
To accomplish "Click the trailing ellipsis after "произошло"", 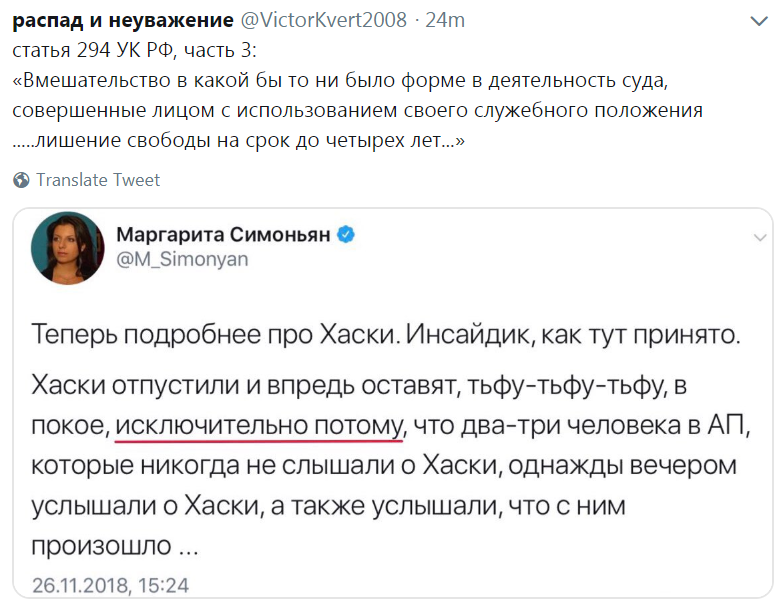I will pos(188,546).
